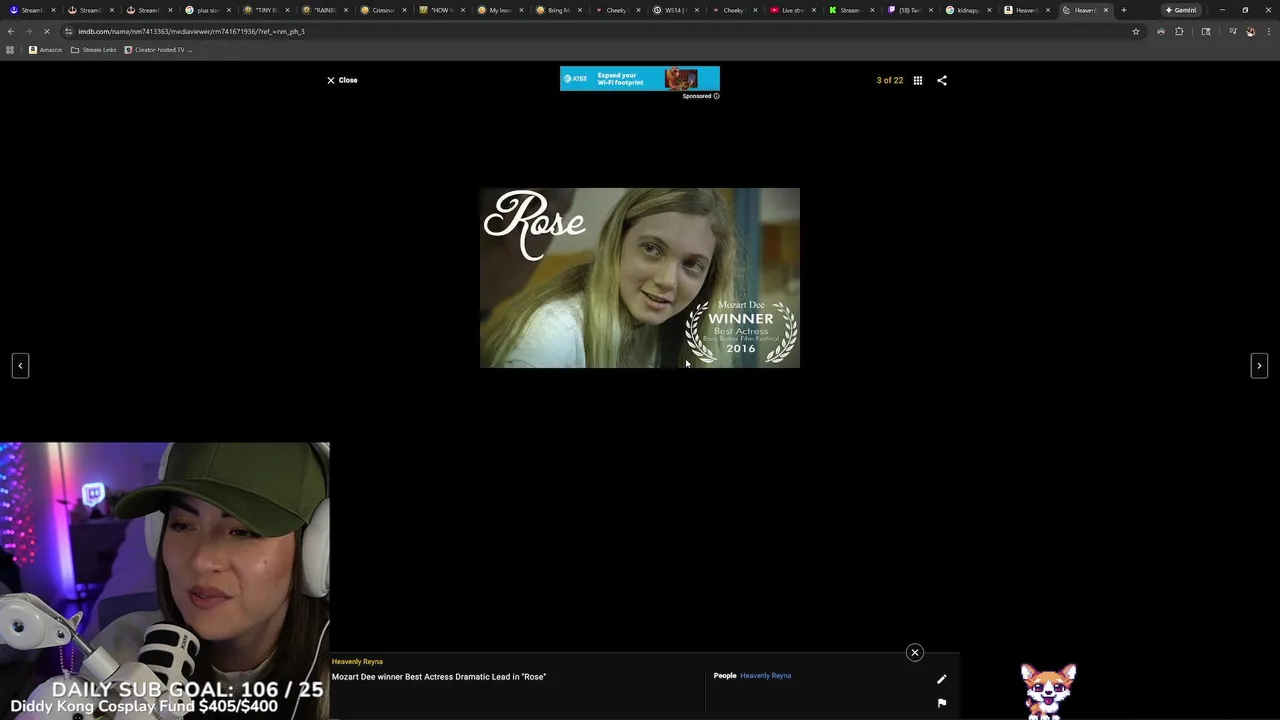Close the IMDb media viewer

click(342, 80)
